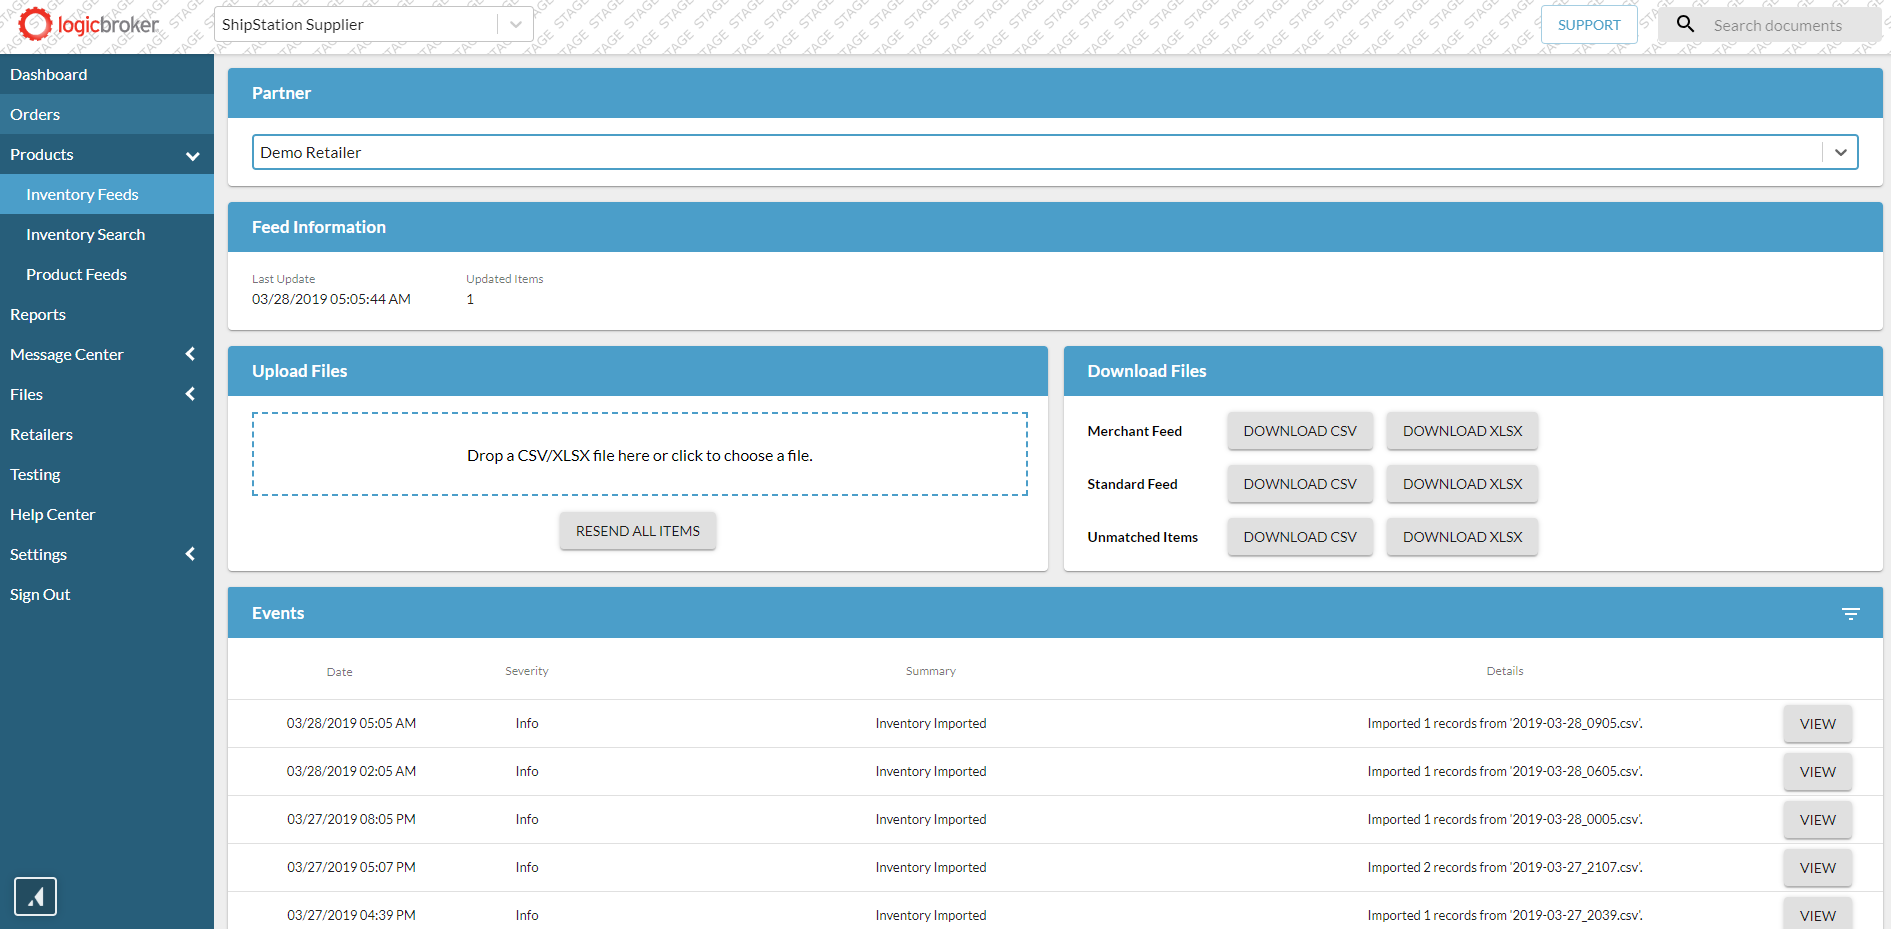Open Help Center
Image resolution: width=1891 pixels, height=929 pixels.
107,514
